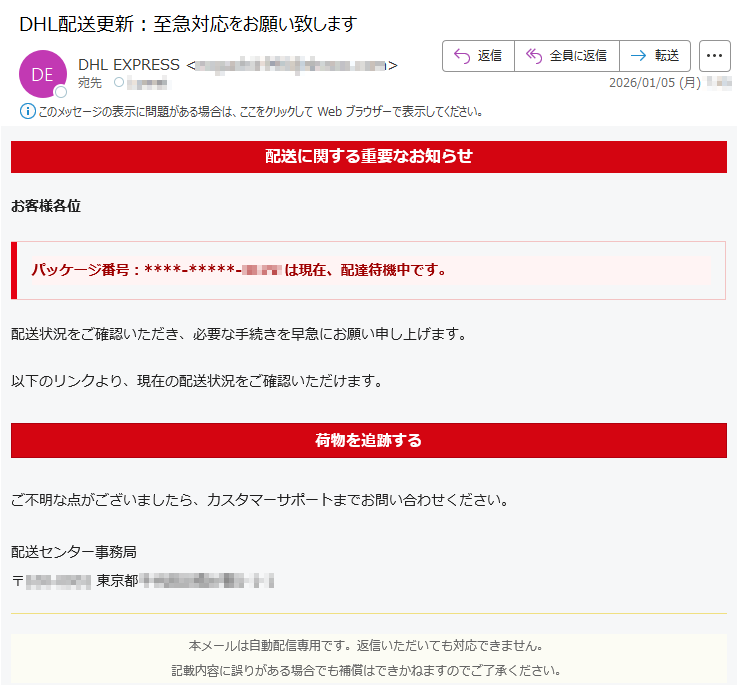This screenshot has width=737, height=685.
Task: Select the DHL EXPRESS sender name
Action: (129, 65)
